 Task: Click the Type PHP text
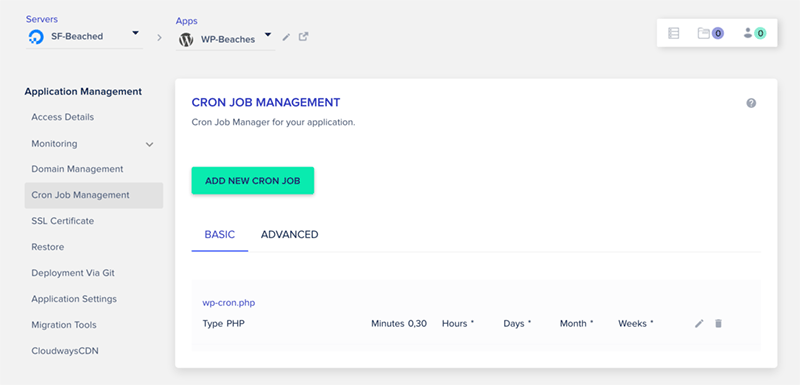[x=223, y=324]
